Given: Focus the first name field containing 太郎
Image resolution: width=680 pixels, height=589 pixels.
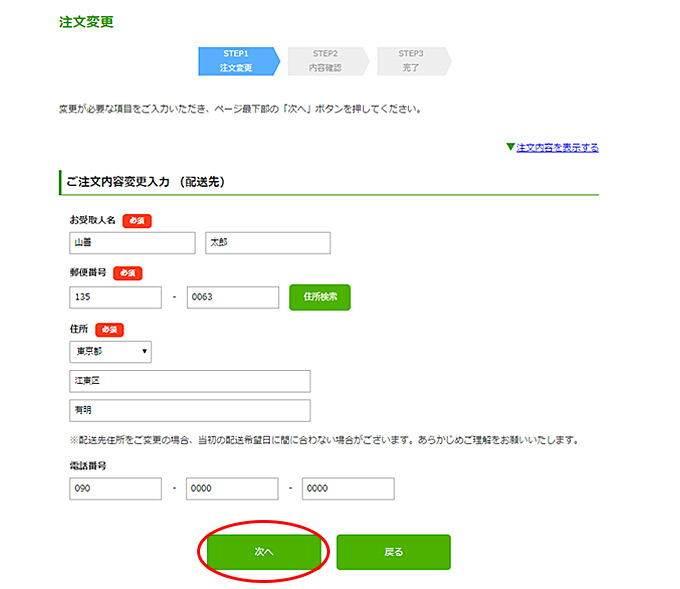Looking at the screenshot, I should tap(267, 243).
